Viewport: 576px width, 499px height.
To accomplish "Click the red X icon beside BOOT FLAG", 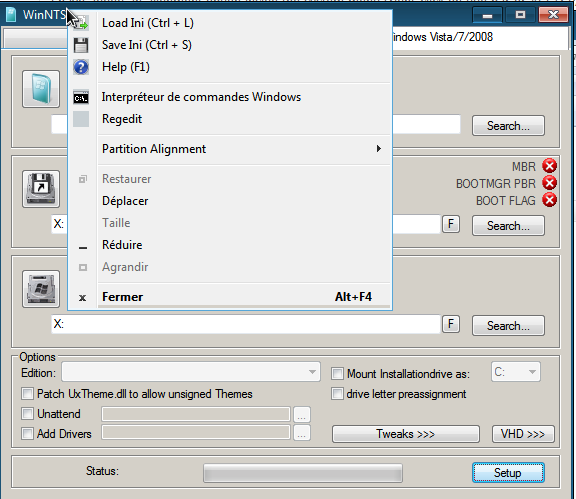I will pos(550,200).
